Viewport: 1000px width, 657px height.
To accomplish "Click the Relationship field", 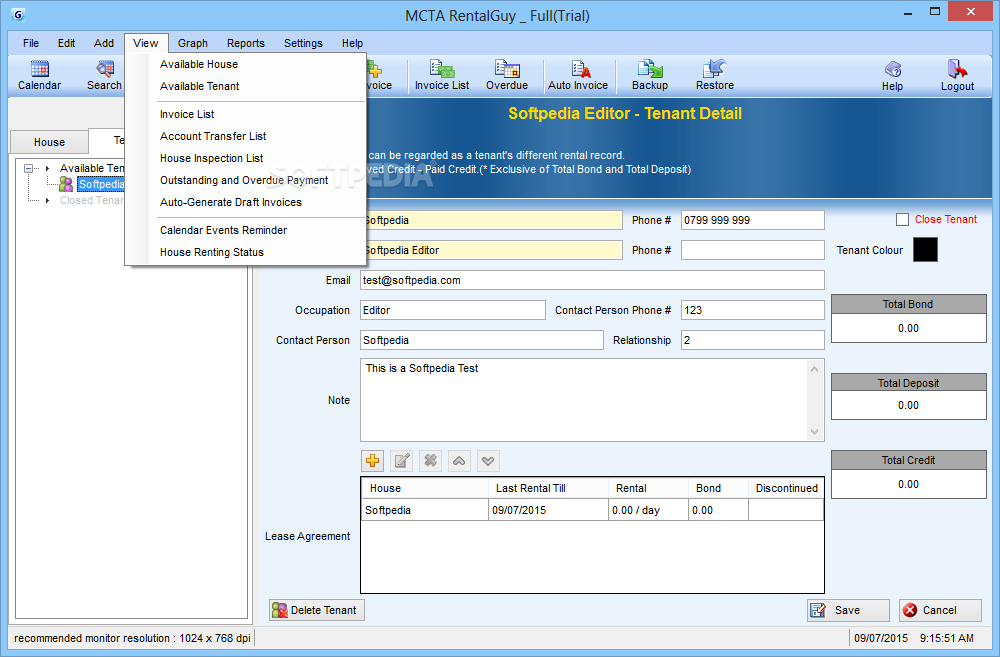I will (753, 340).
